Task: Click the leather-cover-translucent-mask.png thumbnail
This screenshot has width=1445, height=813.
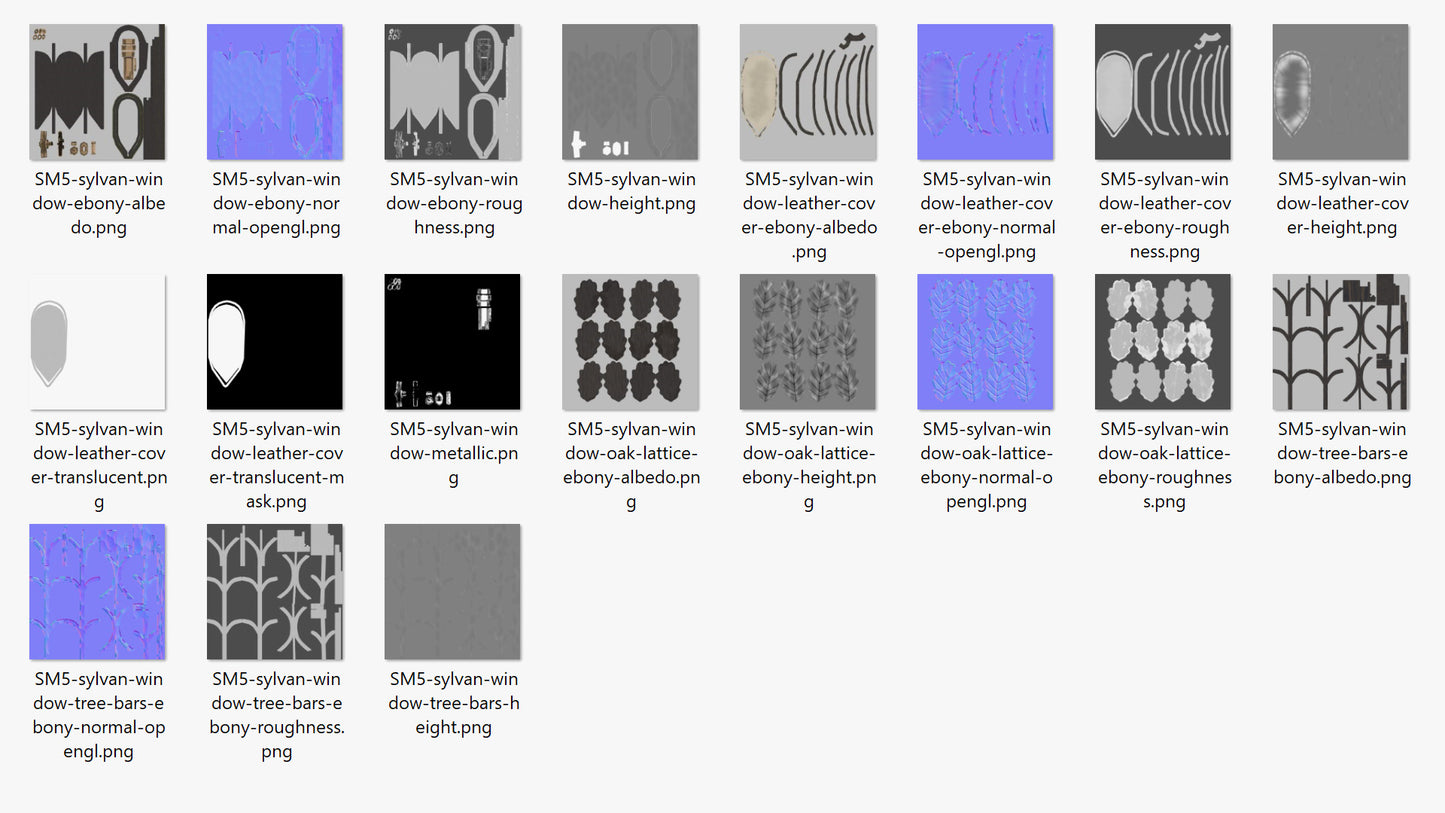Action: [275, 342]
